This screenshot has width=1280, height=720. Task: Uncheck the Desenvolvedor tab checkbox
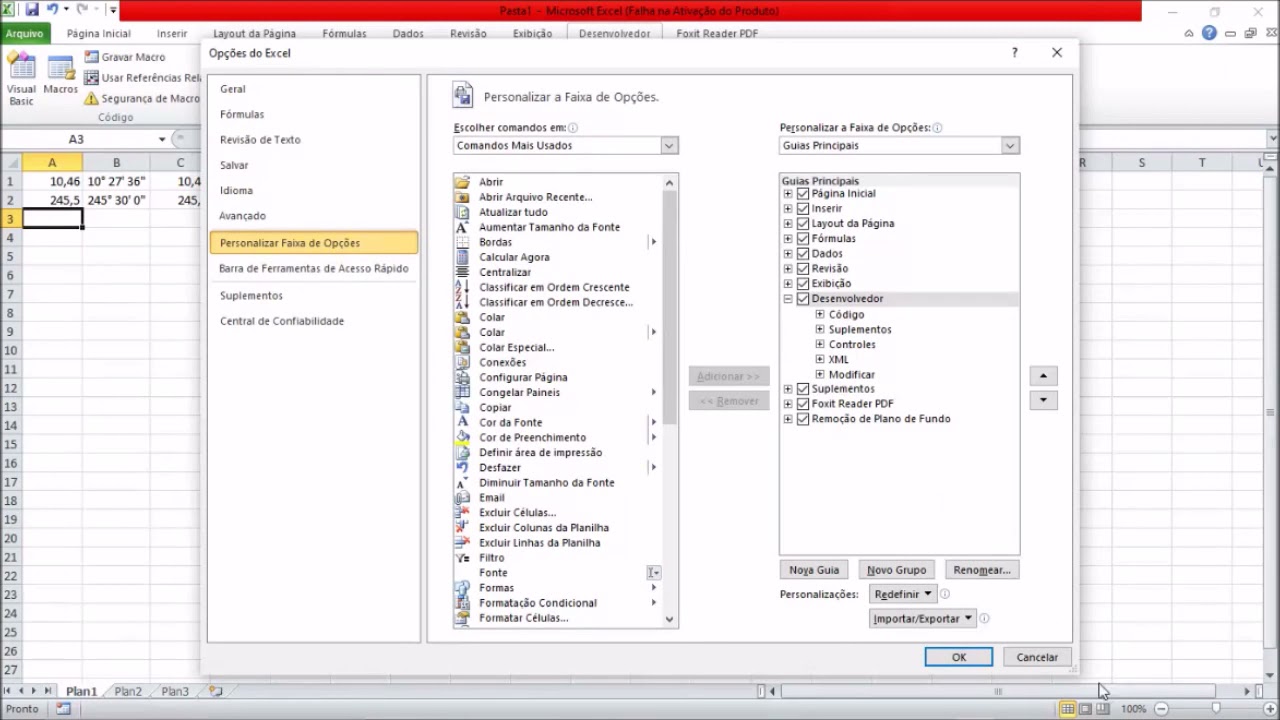(x=803, y=298)
